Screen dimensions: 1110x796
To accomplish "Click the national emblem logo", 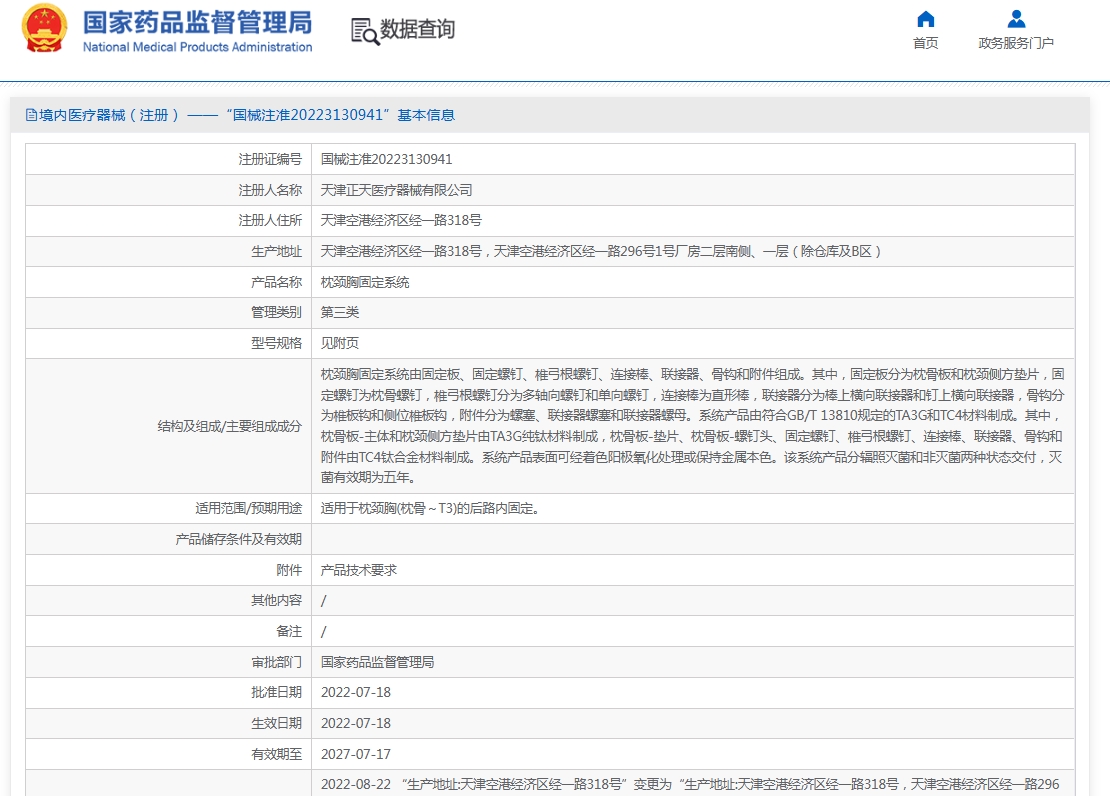I will click(x=44, y=28).
